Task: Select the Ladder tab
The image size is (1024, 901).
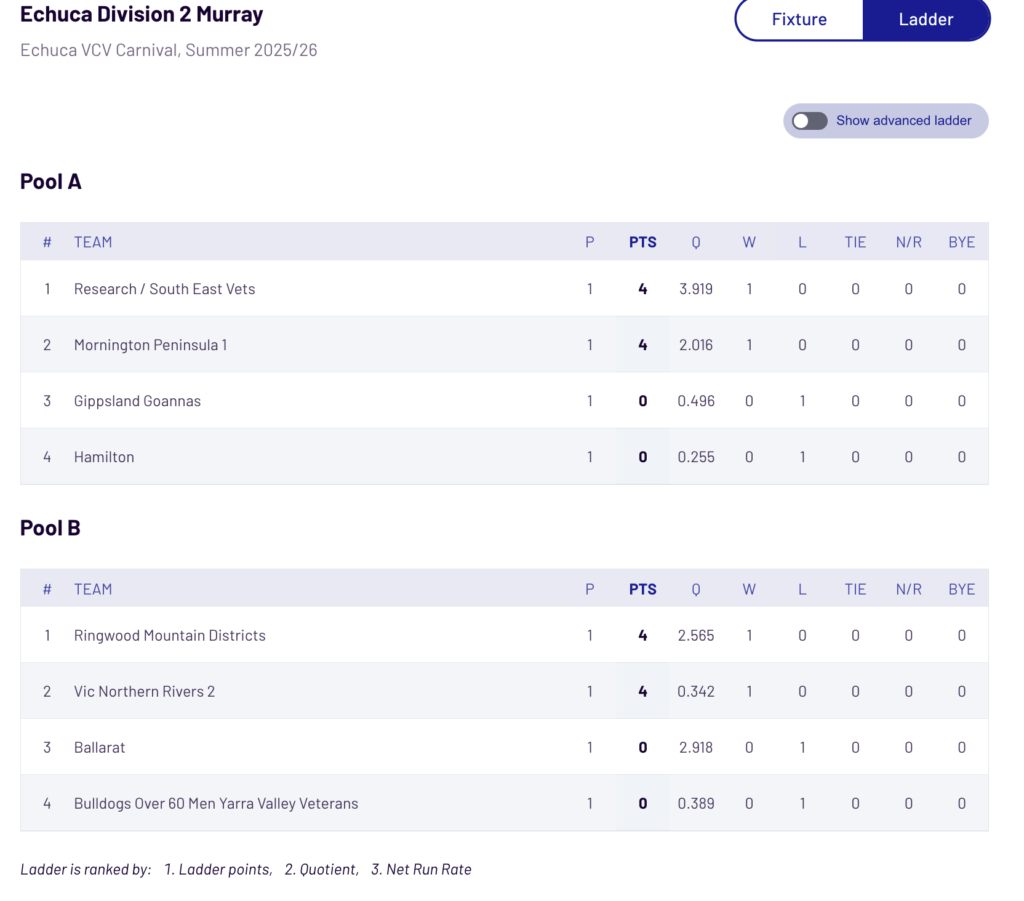Action: pos(926,19)
